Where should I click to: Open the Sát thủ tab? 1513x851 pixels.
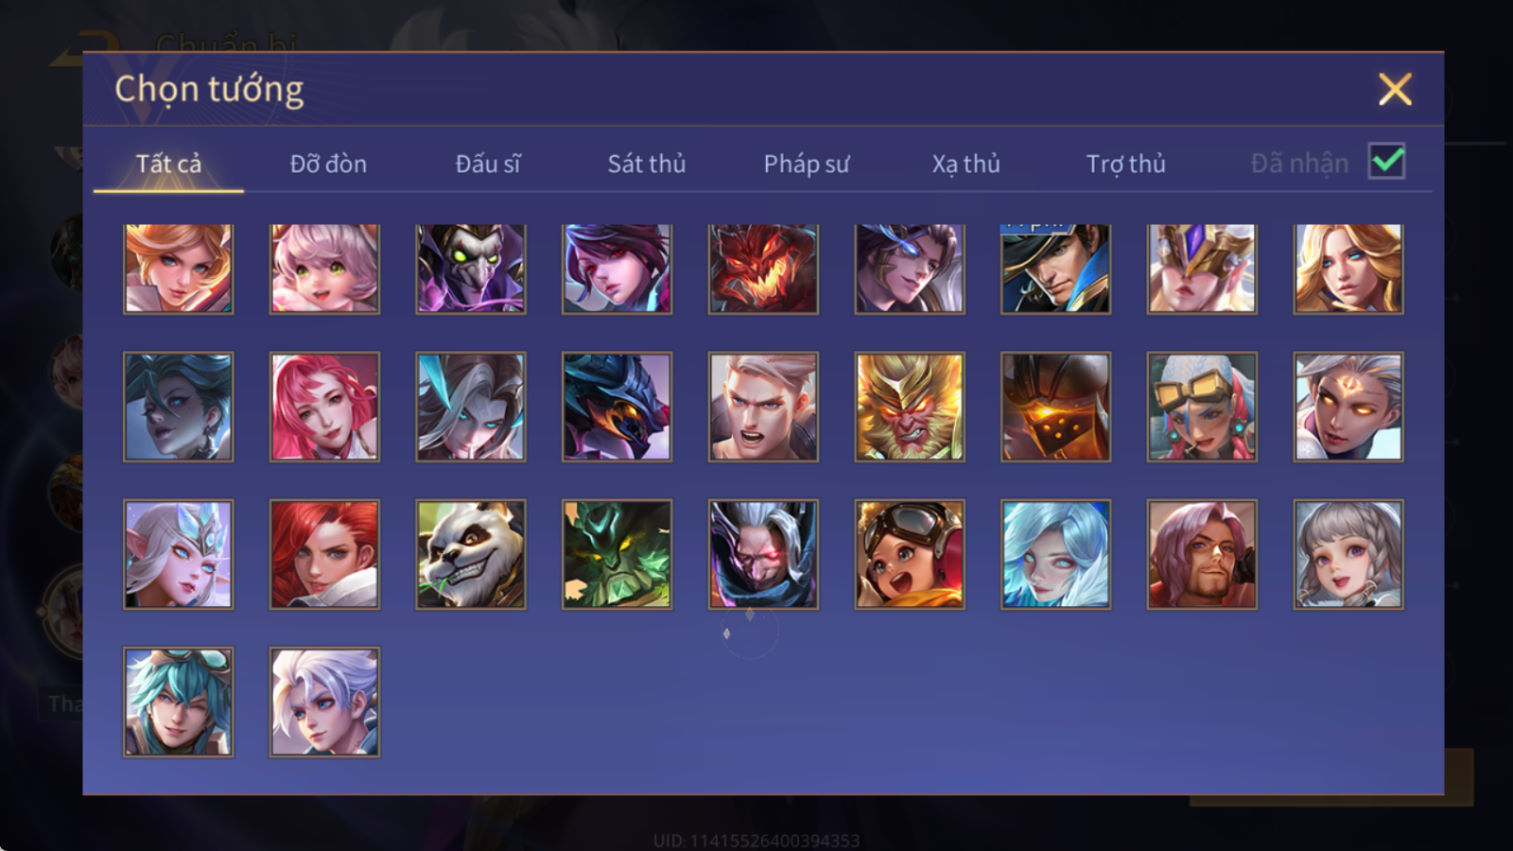click(647, 164)
